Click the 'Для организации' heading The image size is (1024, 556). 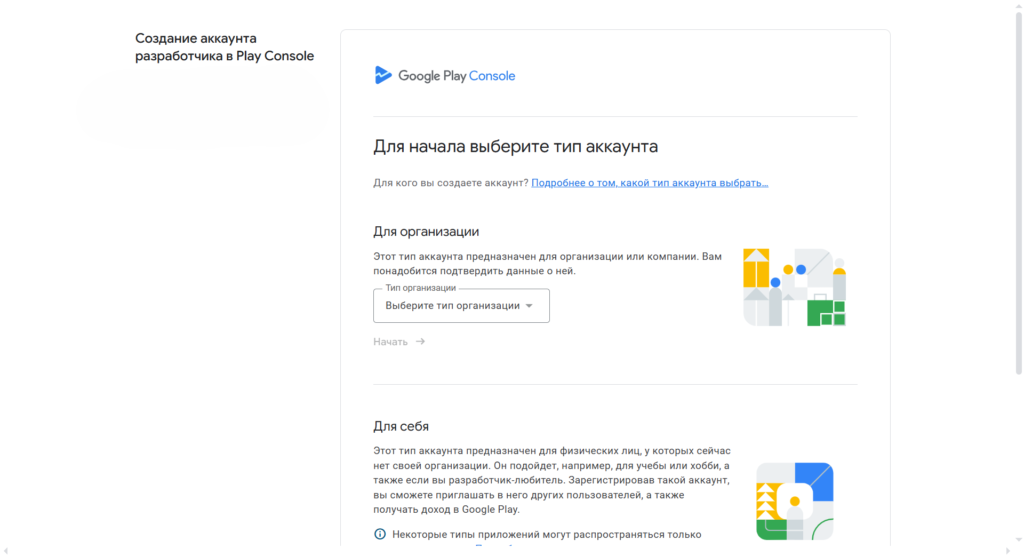pos(426,231)
